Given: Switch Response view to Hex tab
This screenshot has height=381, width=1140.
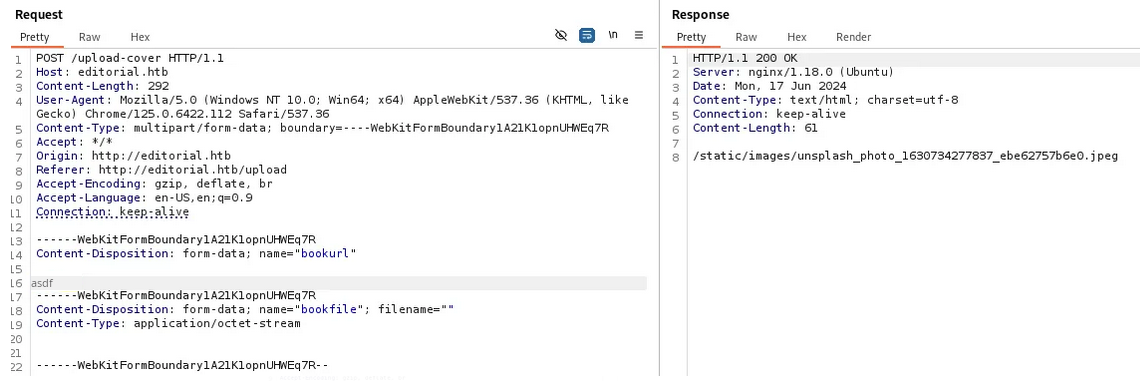Looking at the screenshot, I should 797,37.
